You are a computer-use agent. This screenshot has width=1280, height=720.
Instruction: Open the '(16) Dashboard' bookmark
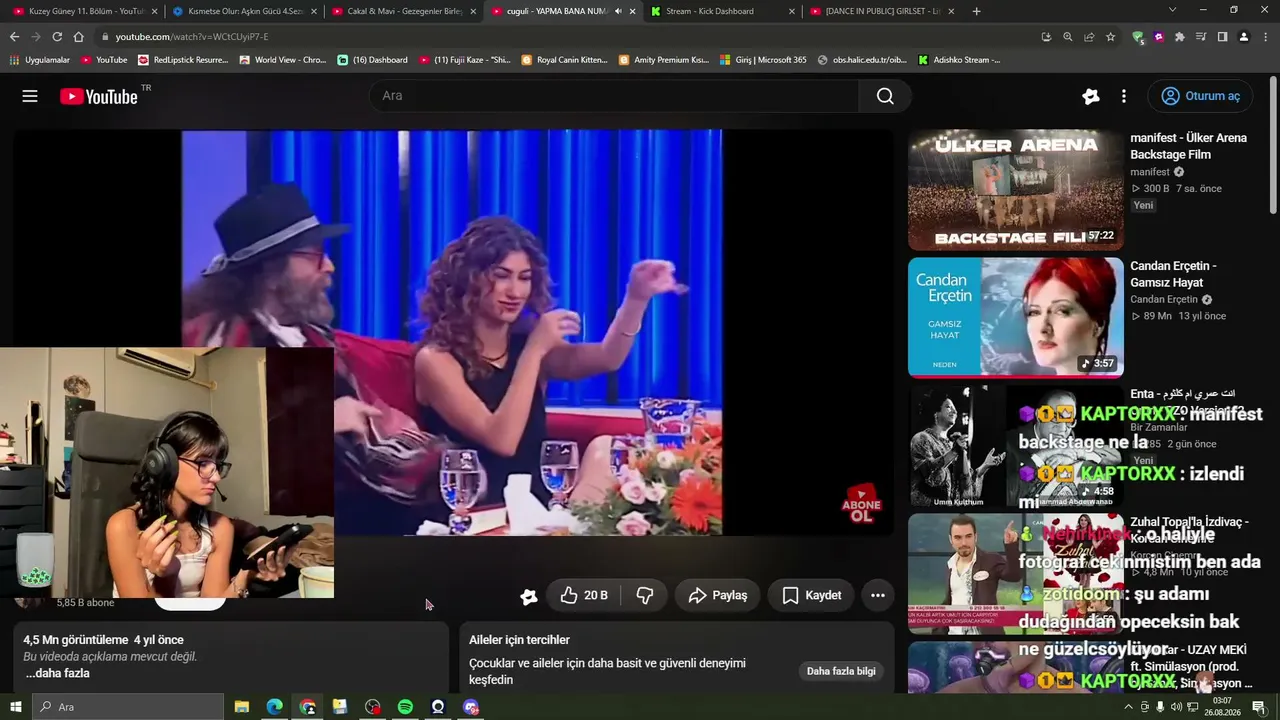tap(372, 60)
